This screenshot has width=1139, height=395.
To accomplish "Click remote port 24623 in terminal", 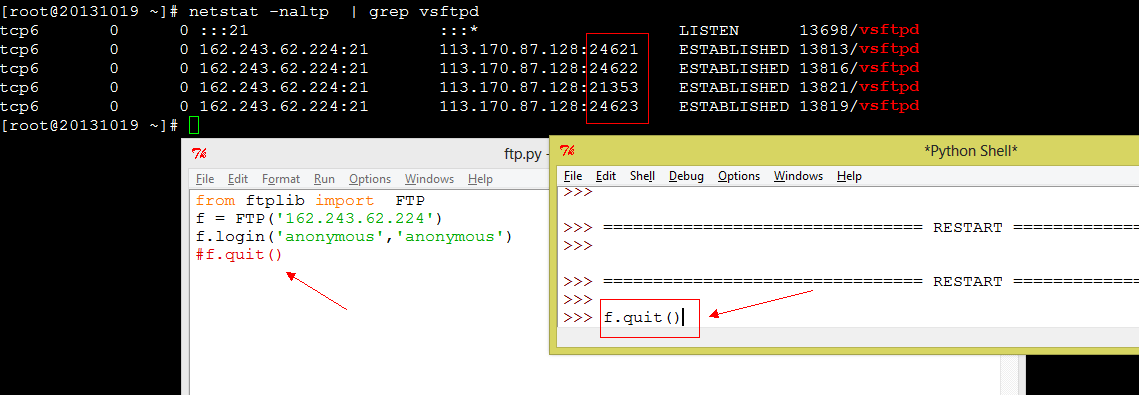I will click(x=614, y=106).
